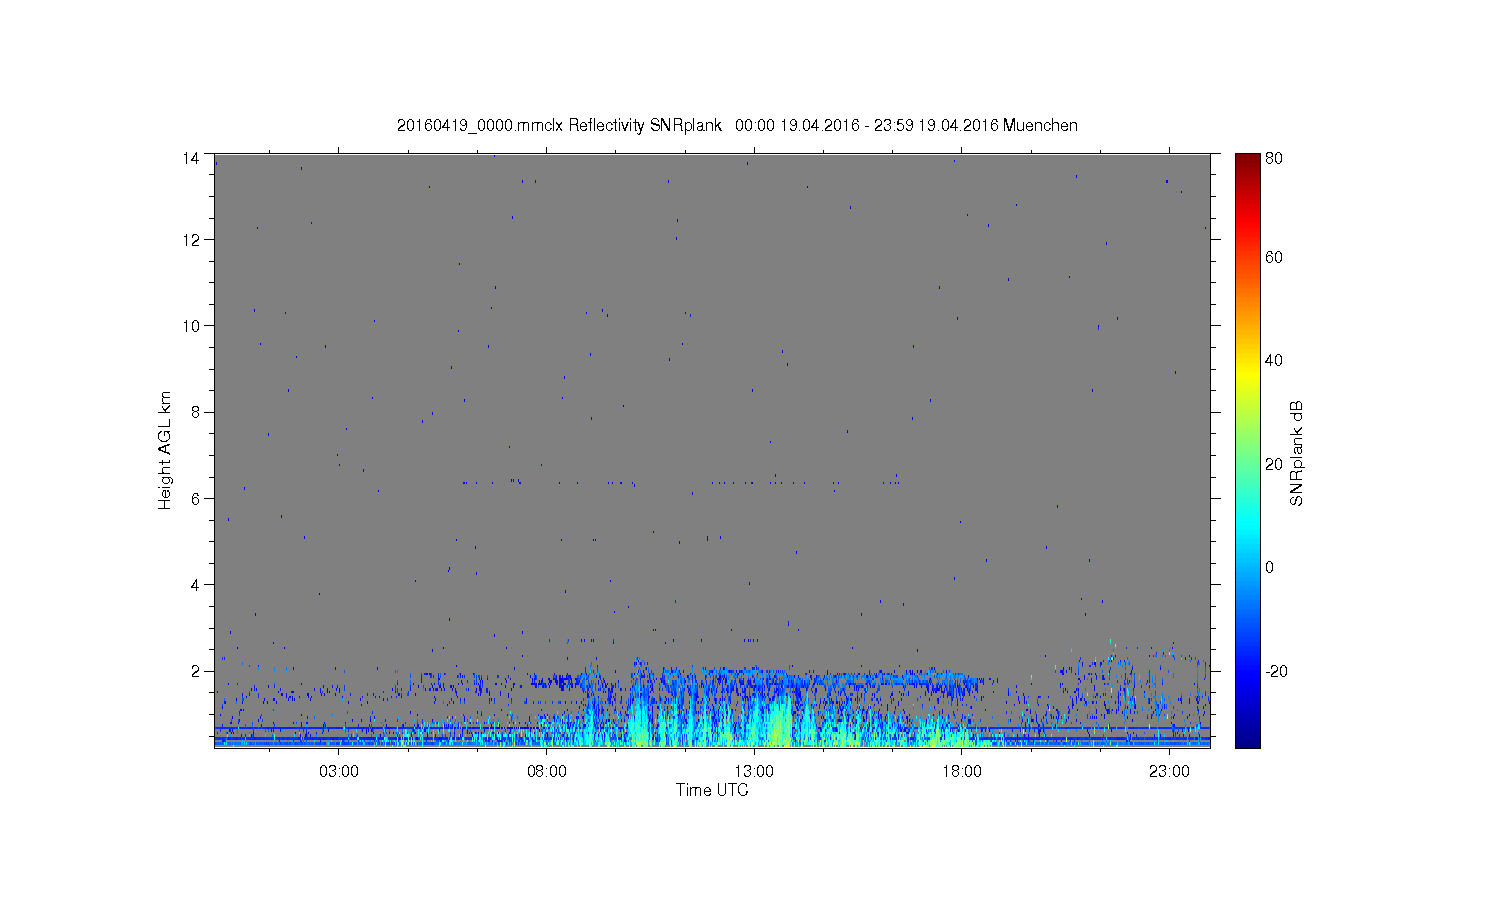Click the 'Time UTC' x-axis label

point(712,790)
